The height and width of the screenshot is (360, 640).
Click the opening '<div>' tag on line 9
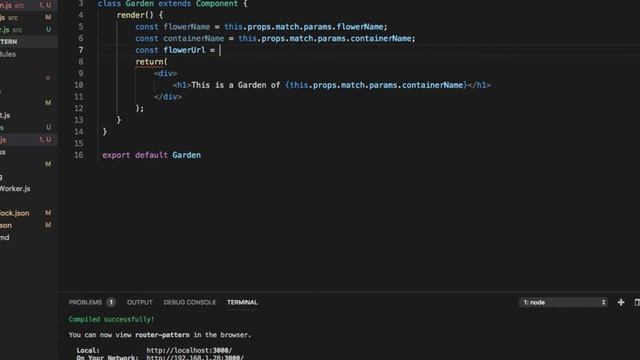click(x=165, y=73)
